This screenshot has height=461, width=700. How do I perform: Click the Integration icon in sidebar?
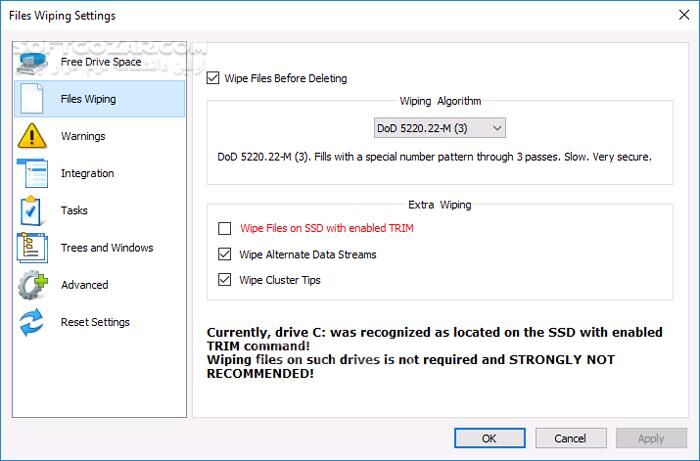coord(33,173)
